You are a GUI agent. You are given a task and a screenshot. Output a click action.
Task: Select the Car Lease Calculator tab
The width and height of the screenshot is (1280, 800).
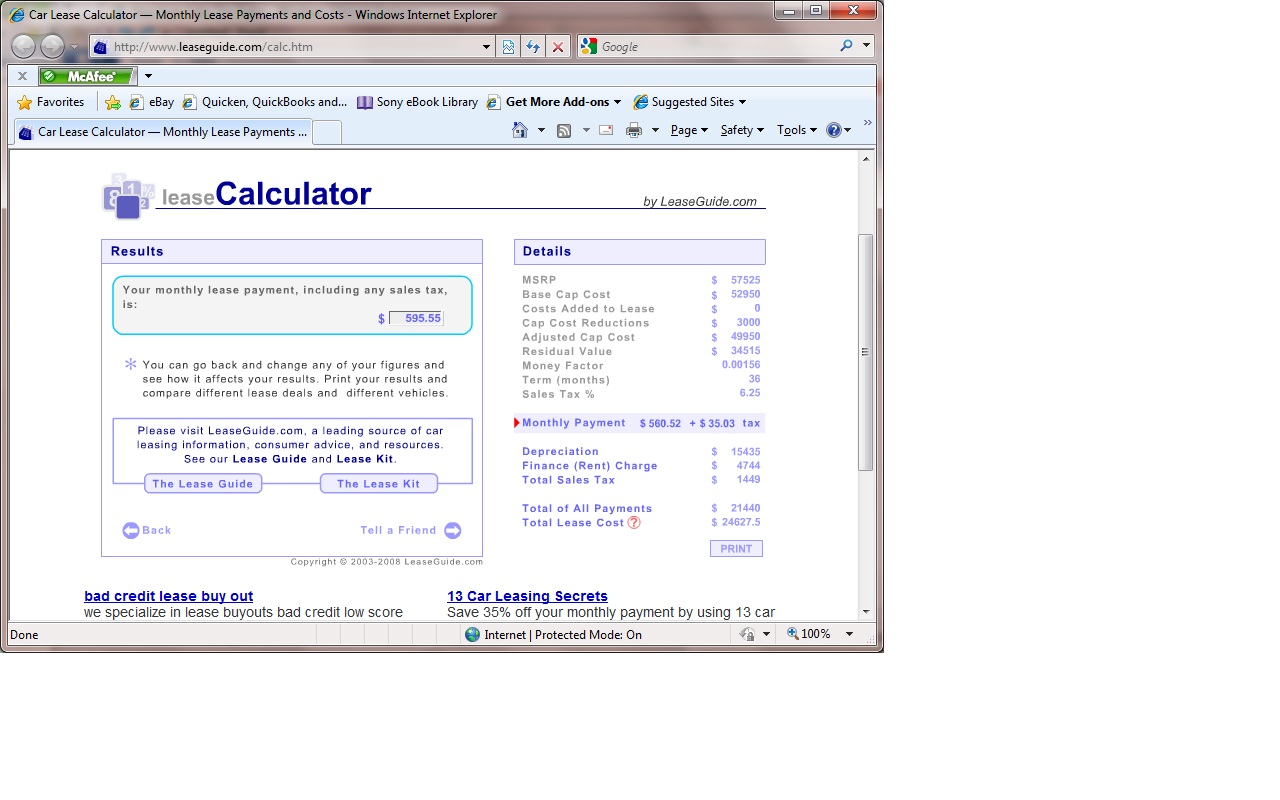(163, 132)
